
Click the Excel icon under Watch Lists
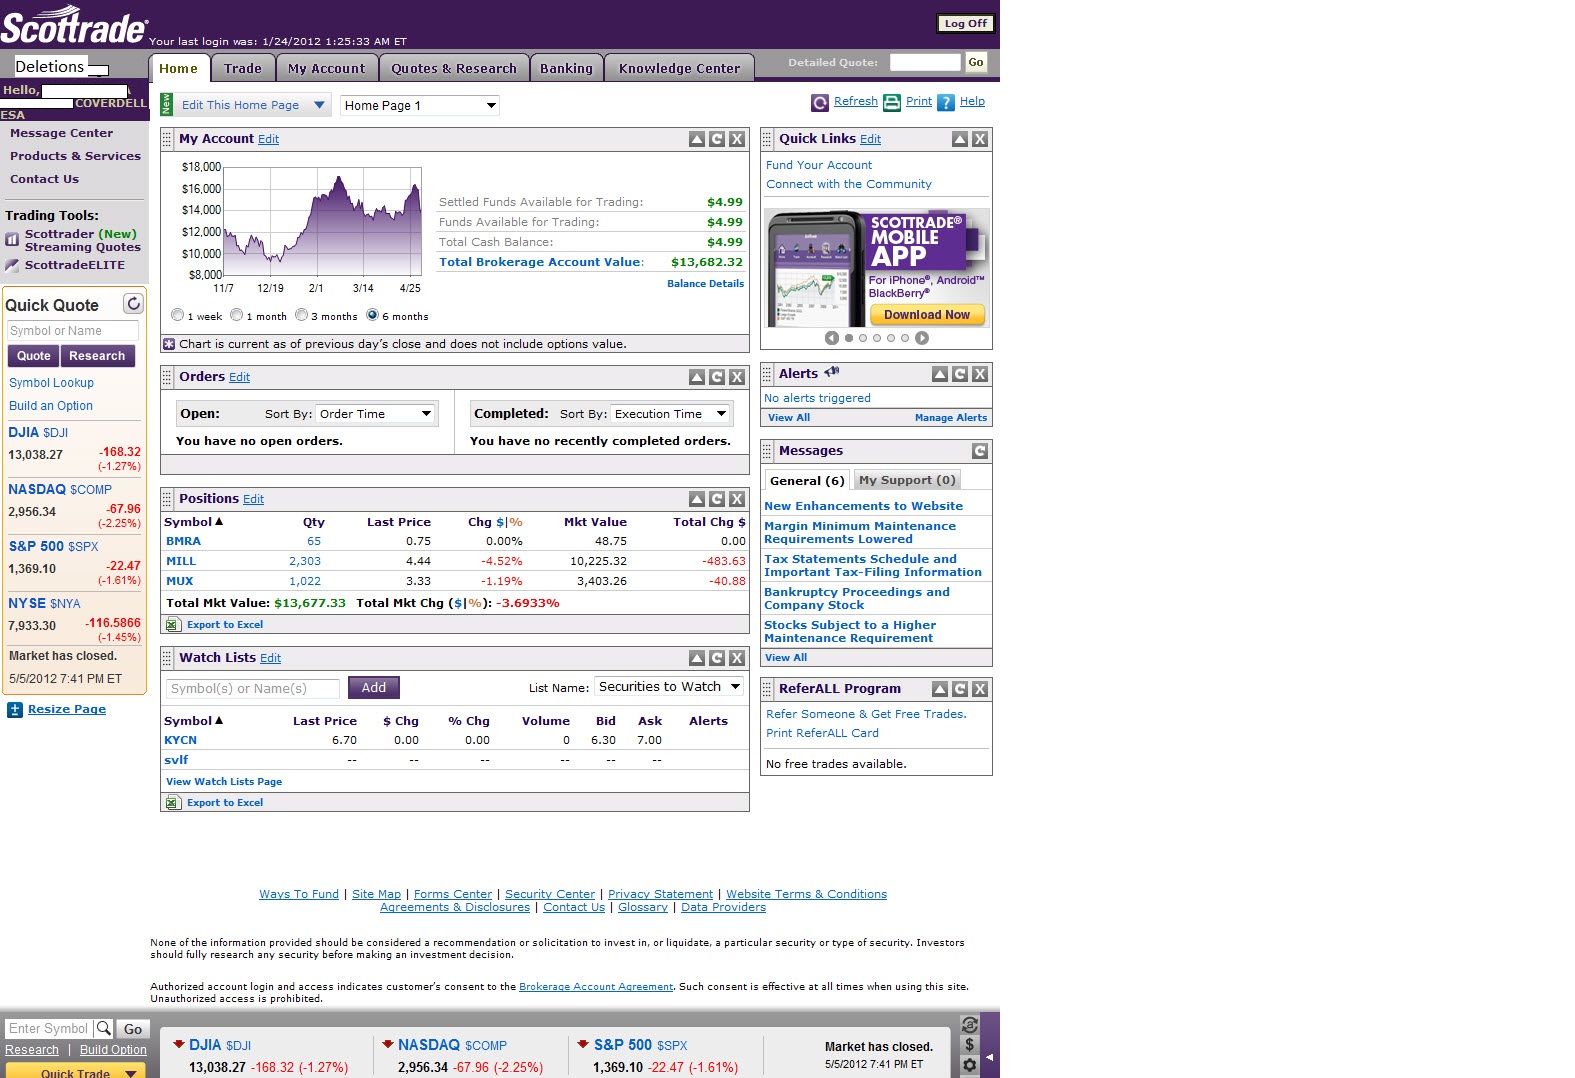173,803
